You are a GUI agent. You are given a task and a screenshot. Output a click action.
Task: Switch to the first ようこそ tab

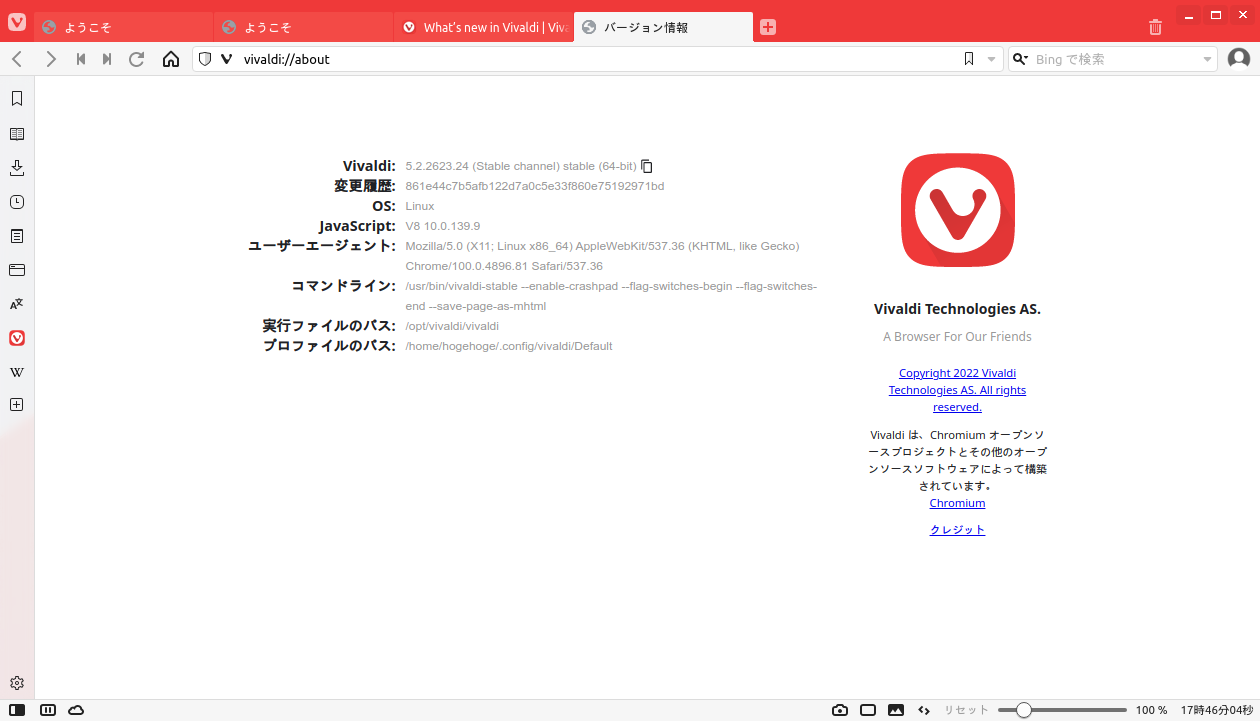(123, 27)
